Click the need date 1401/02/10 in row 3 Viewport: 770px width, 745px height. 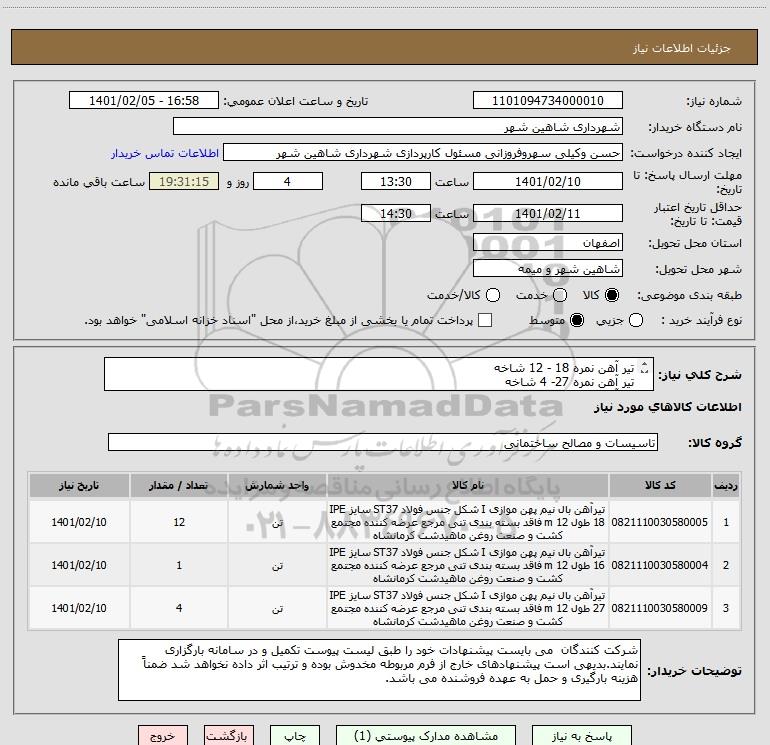coord(79,608)
